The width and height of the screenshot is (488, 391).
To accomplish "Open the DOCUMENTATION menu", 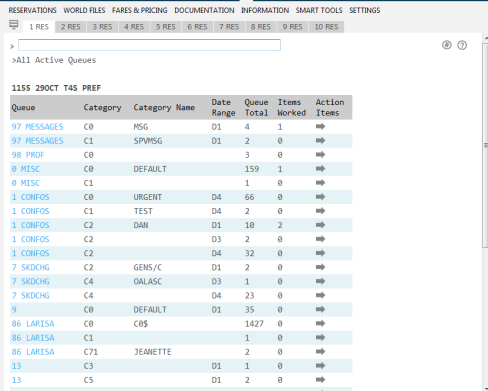I will click(x=204, y=10).
